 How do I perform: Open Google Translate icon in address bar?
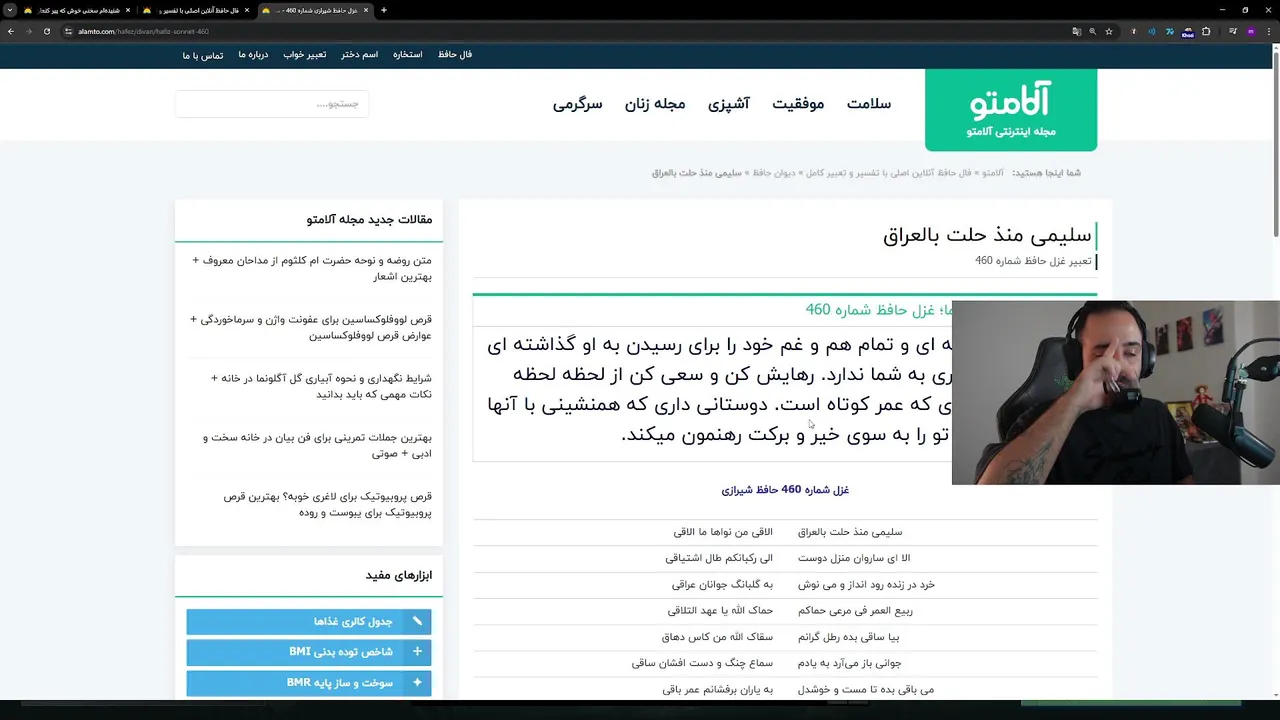click(1076, 31)
